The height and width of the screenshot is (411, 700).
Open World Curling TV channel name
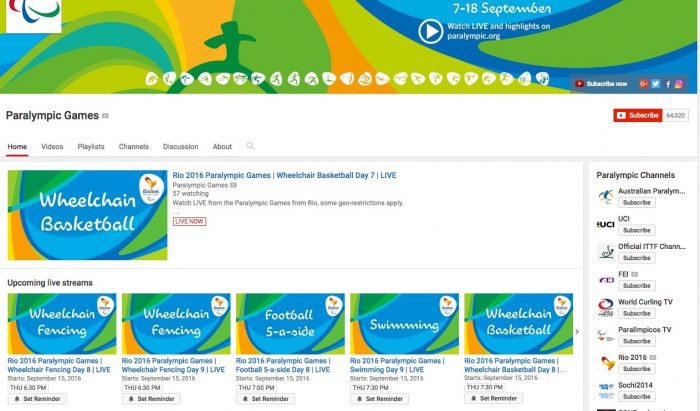[645, 302]
